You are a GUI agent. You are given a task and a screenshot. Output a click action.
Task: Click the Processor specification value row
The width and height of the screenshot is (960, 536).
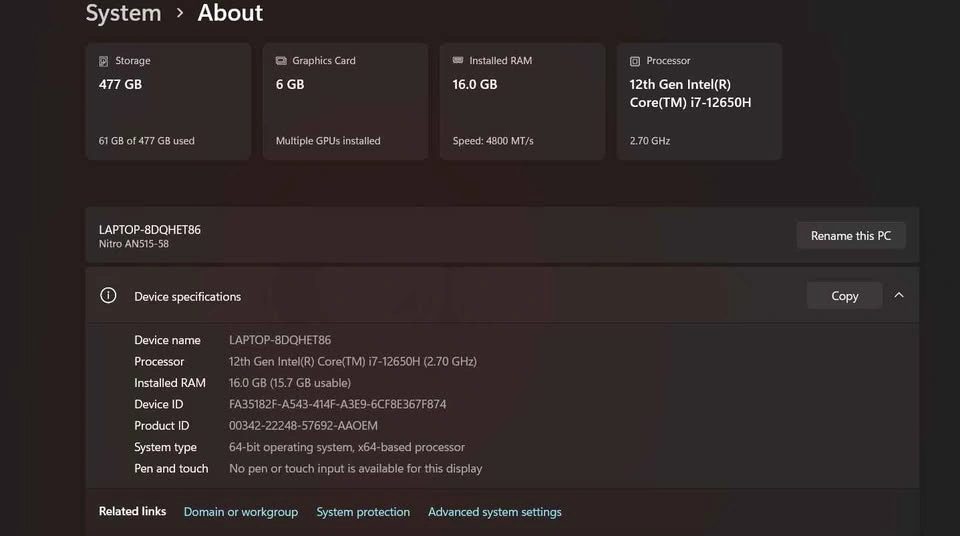(x=353, y=361)
